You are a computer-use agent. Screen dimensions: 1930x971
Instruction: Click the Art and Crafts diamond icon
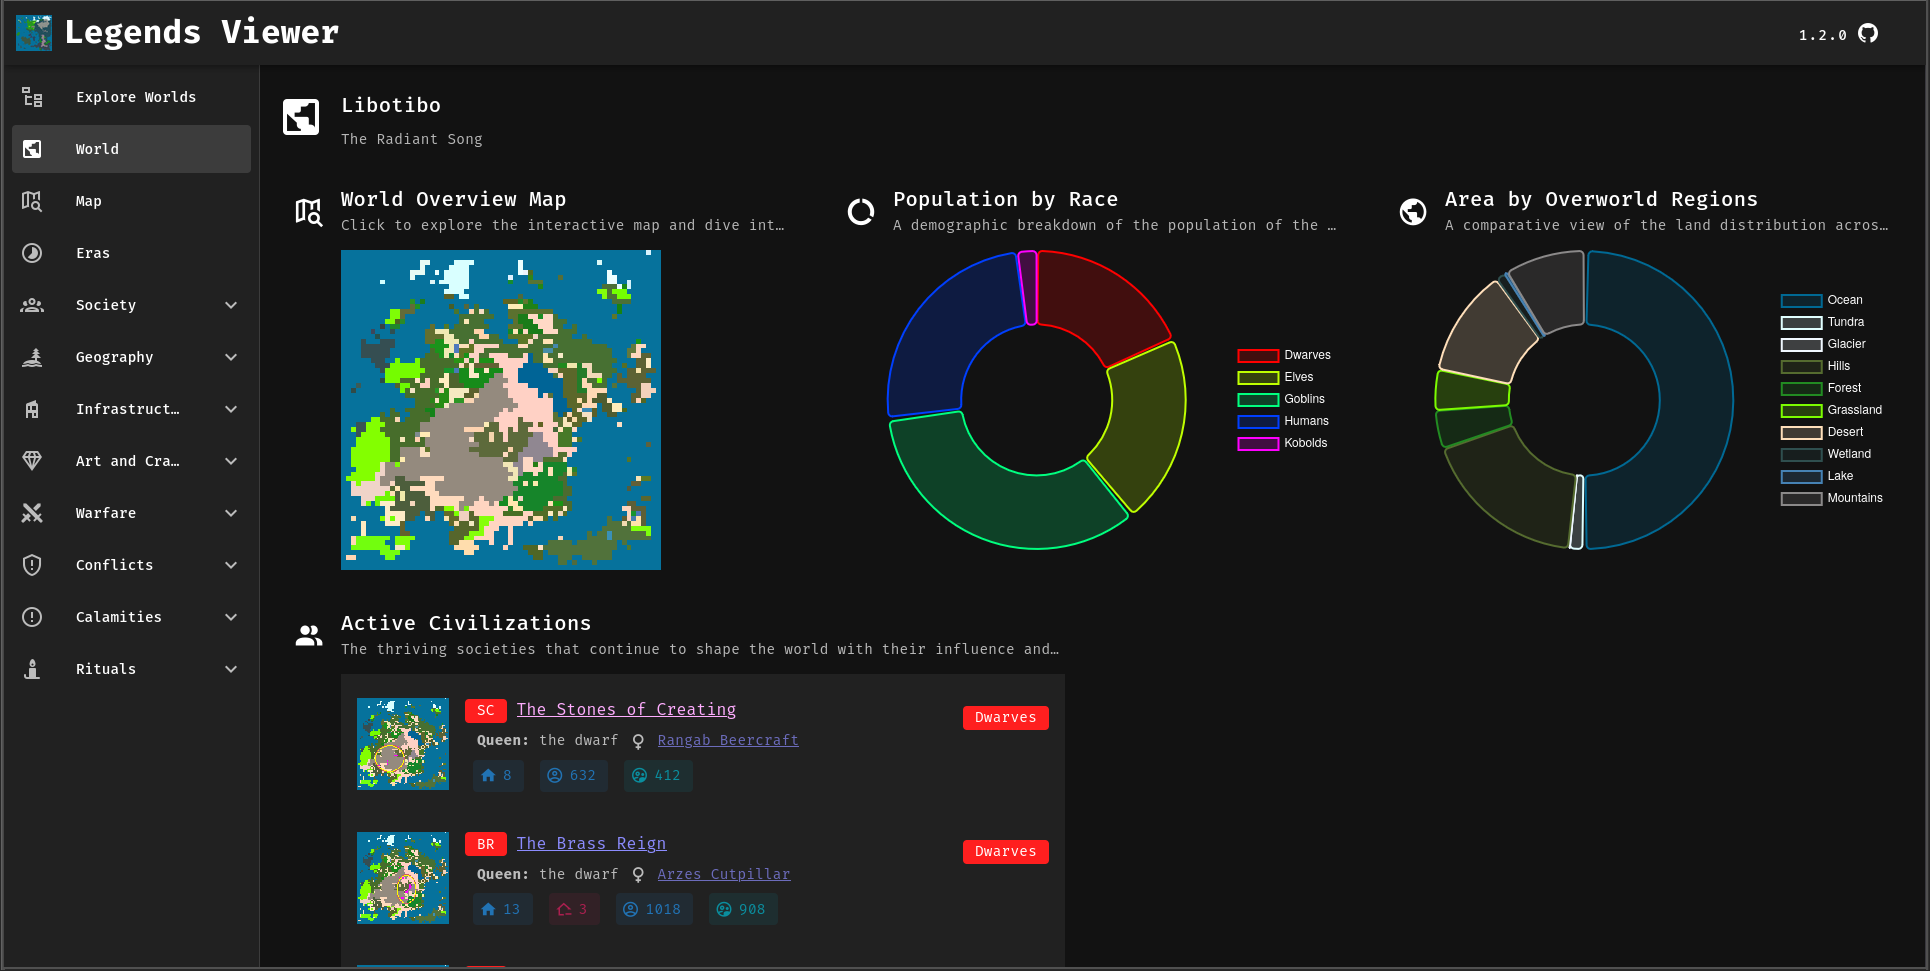(32, 461)
